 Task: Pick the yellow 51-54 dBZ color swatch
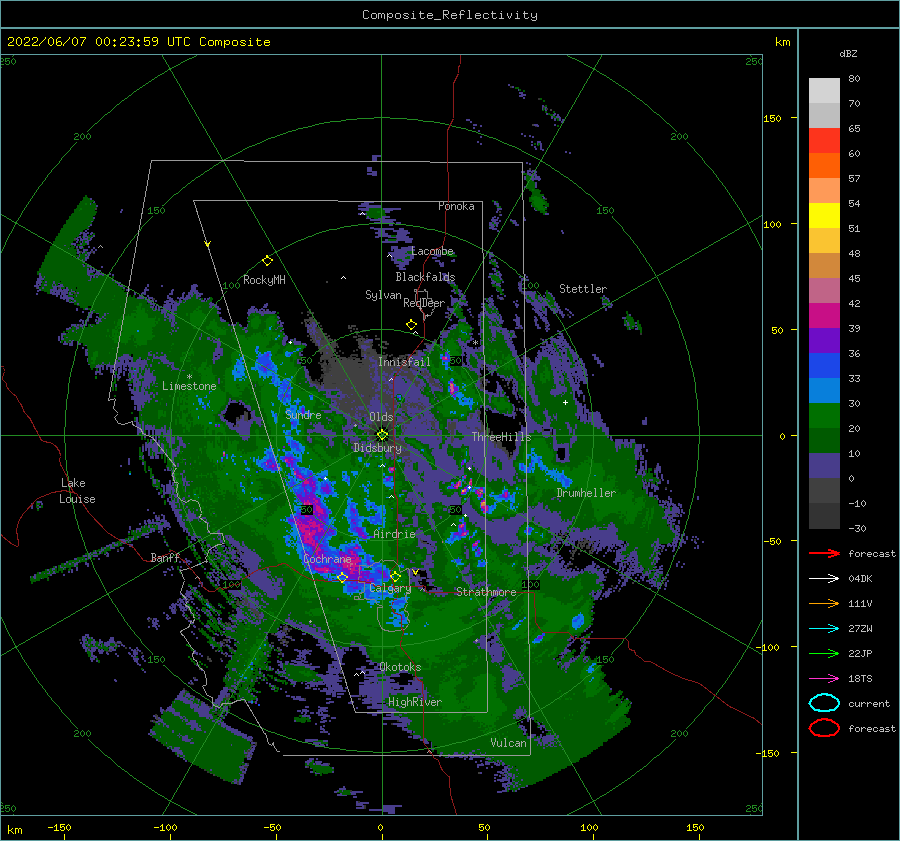(824, 216)
